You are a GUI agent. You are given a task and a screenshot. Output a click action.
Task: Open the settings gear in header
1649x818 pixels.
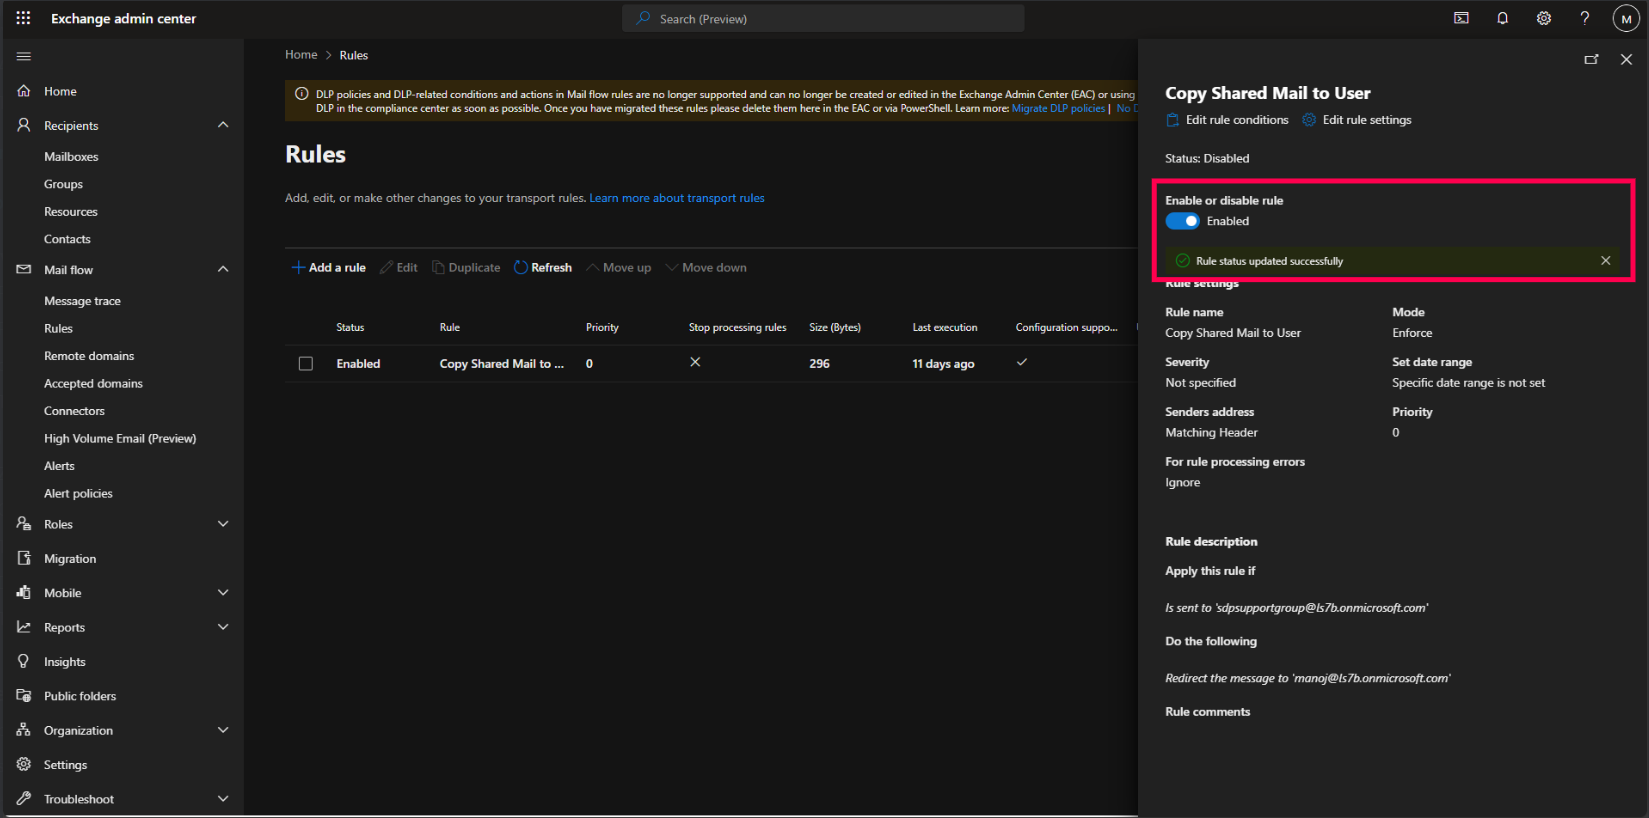coord(1544,18)
